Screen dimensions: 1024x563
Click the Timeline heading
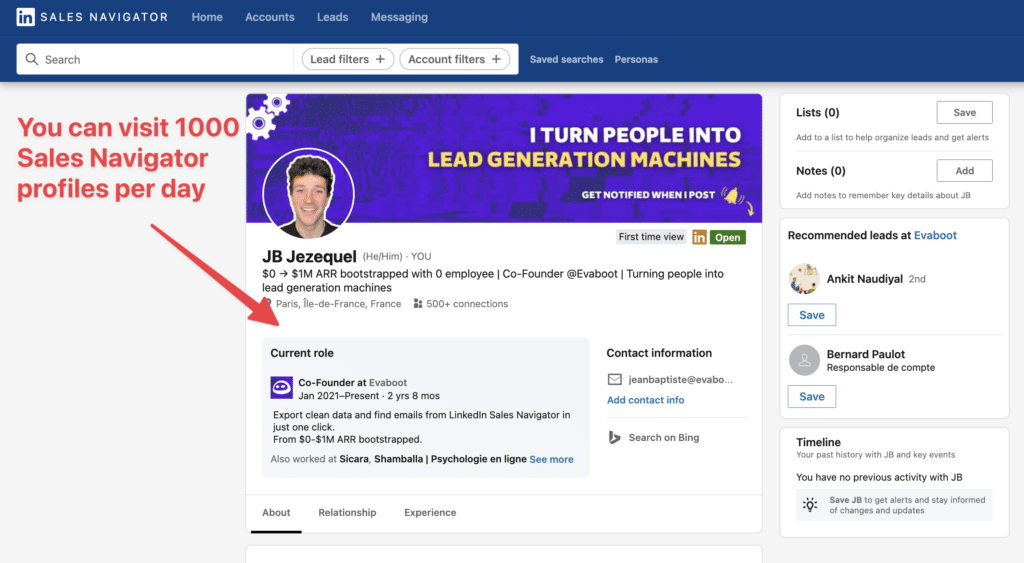[818, 442]
